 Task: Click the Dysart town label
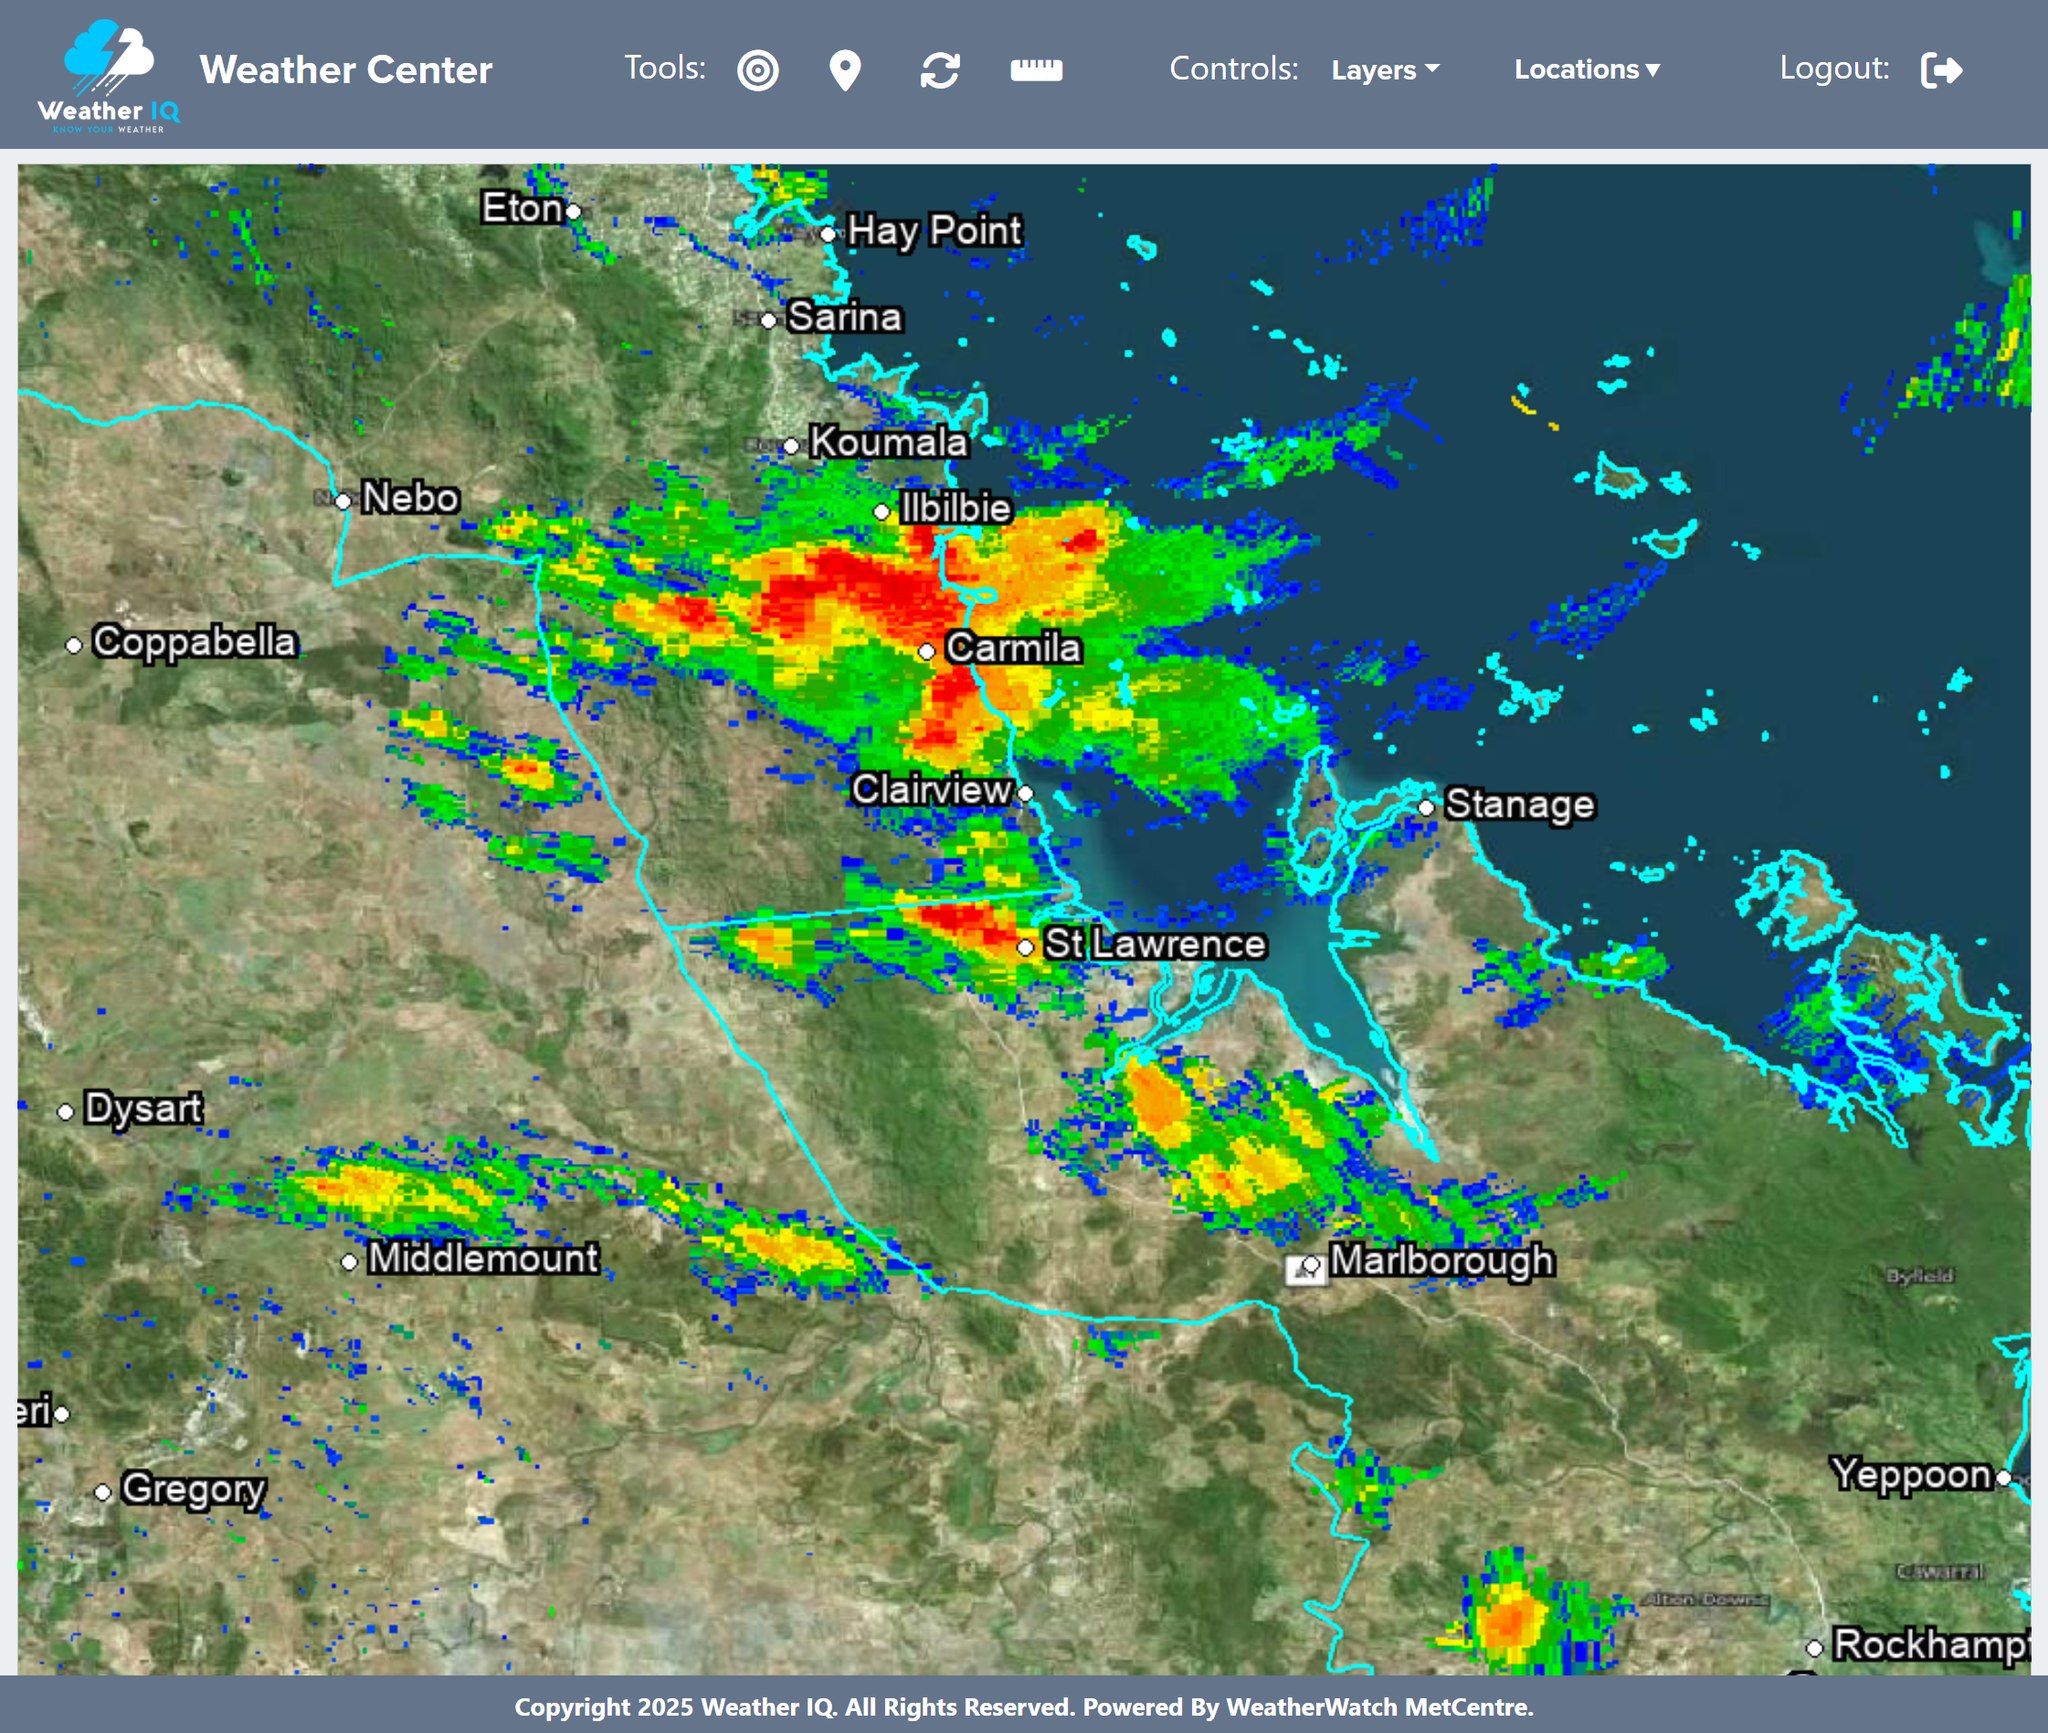(x=144, y=1108)
